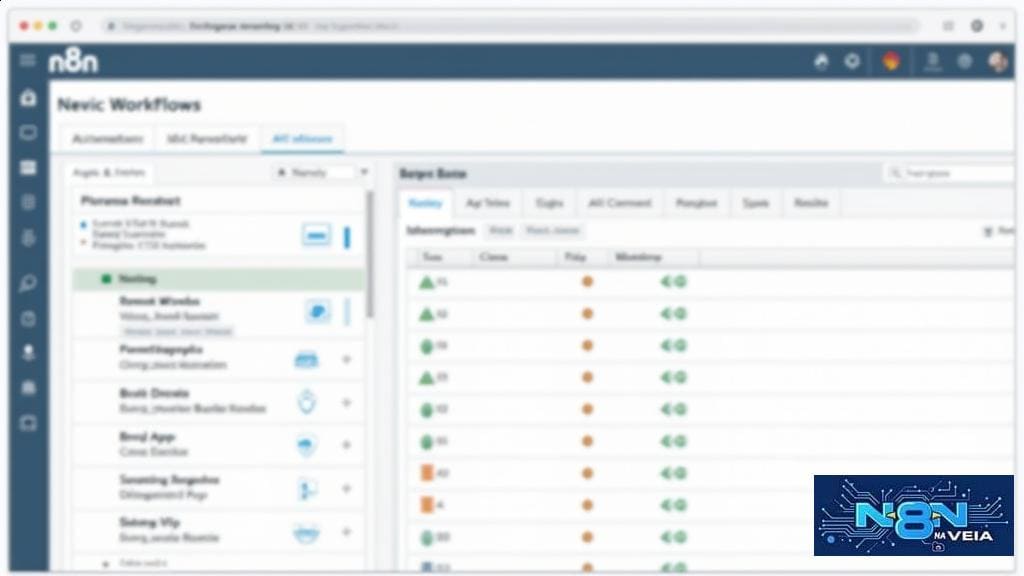Image resolution: width=1024 pixels, height=576 pixels.
Task: Toggle the green switch in the fourth table row
Action: pos(674,377)
